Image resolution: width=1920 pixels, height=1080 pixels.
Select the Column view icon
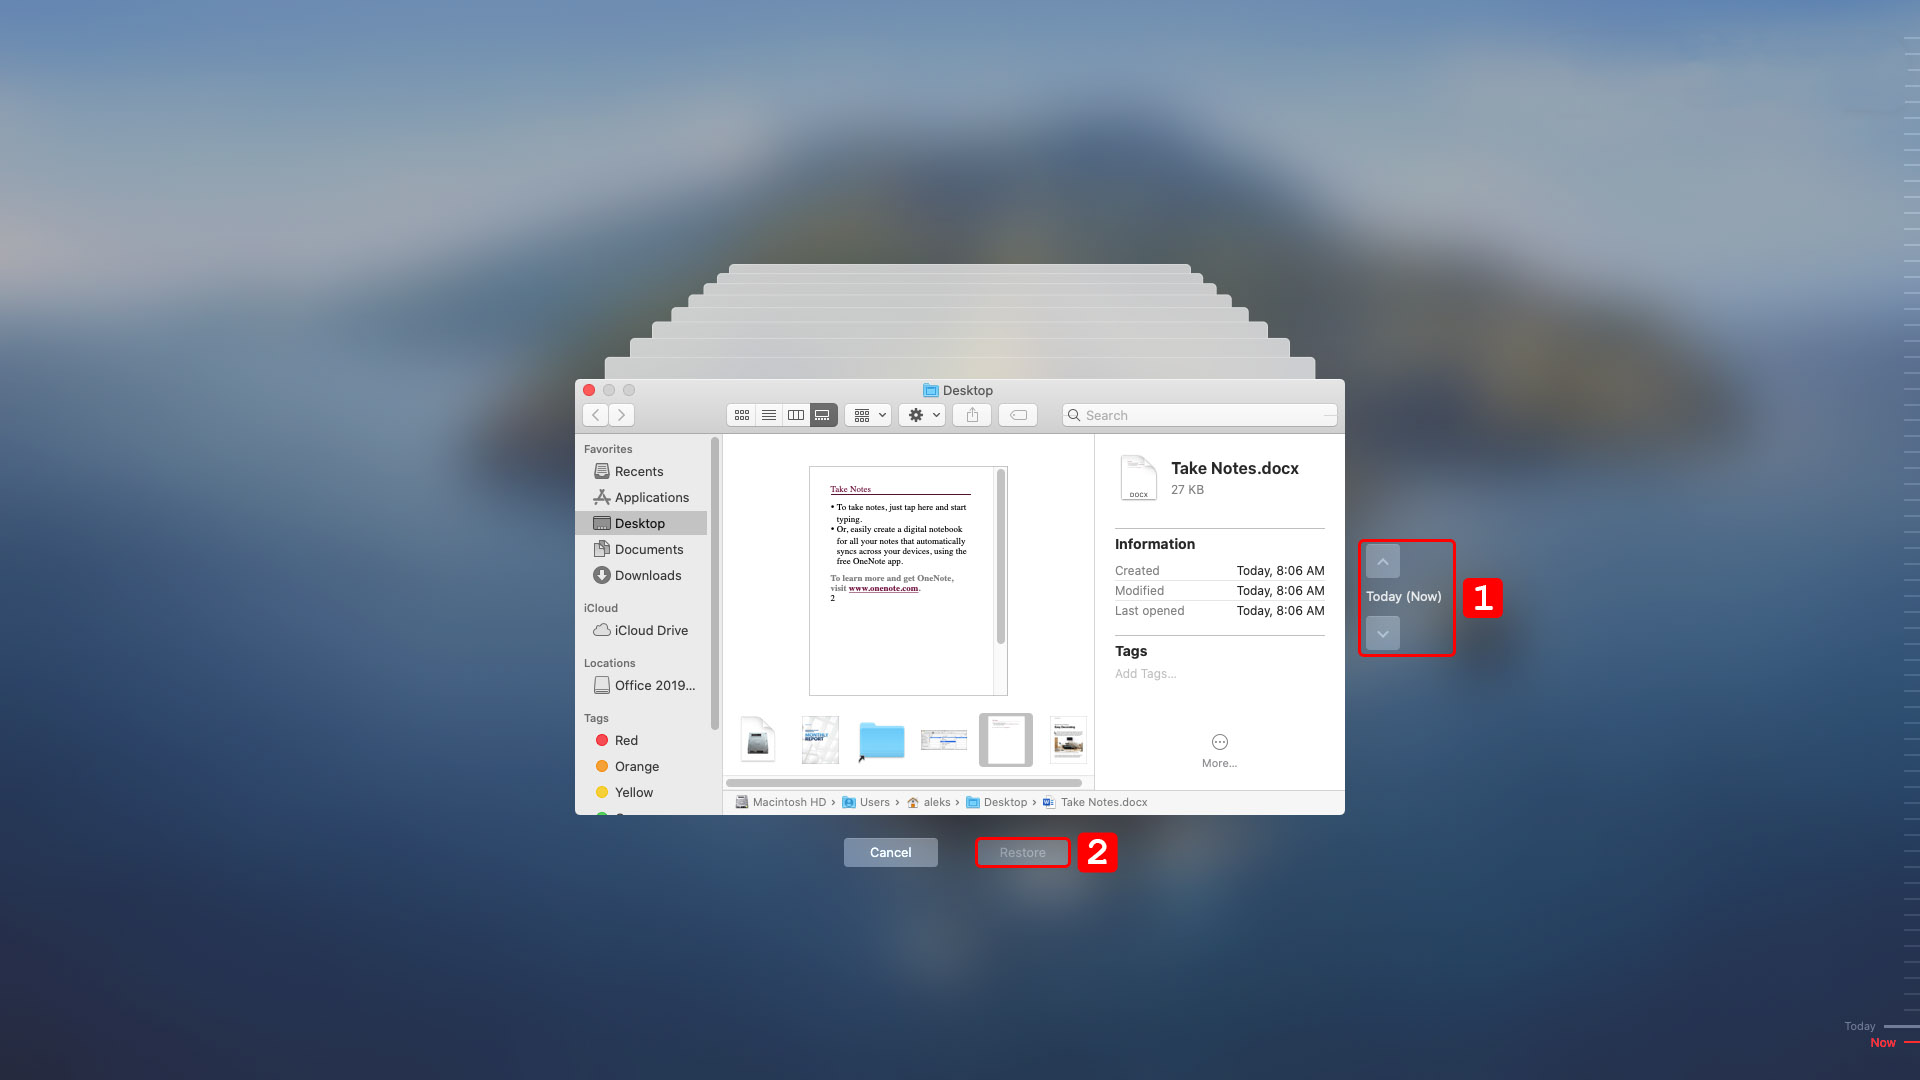(794, 415)
